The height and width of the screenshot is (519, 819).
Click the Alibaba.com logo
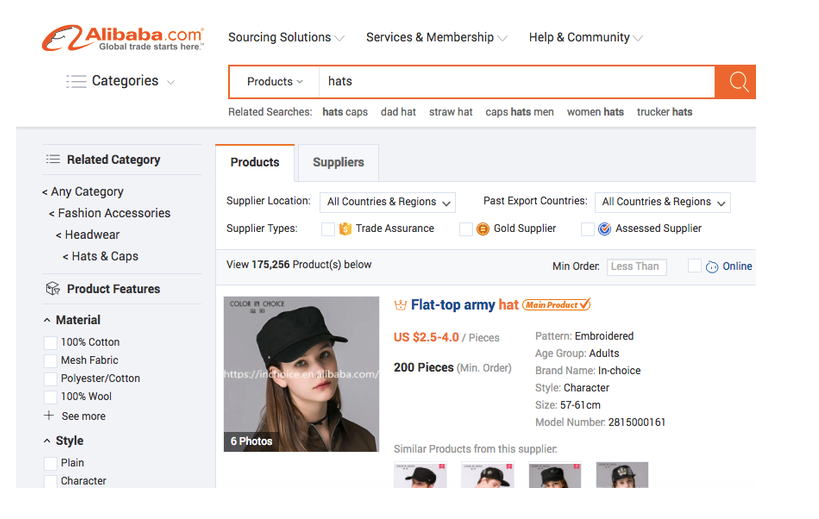point(123,38)
